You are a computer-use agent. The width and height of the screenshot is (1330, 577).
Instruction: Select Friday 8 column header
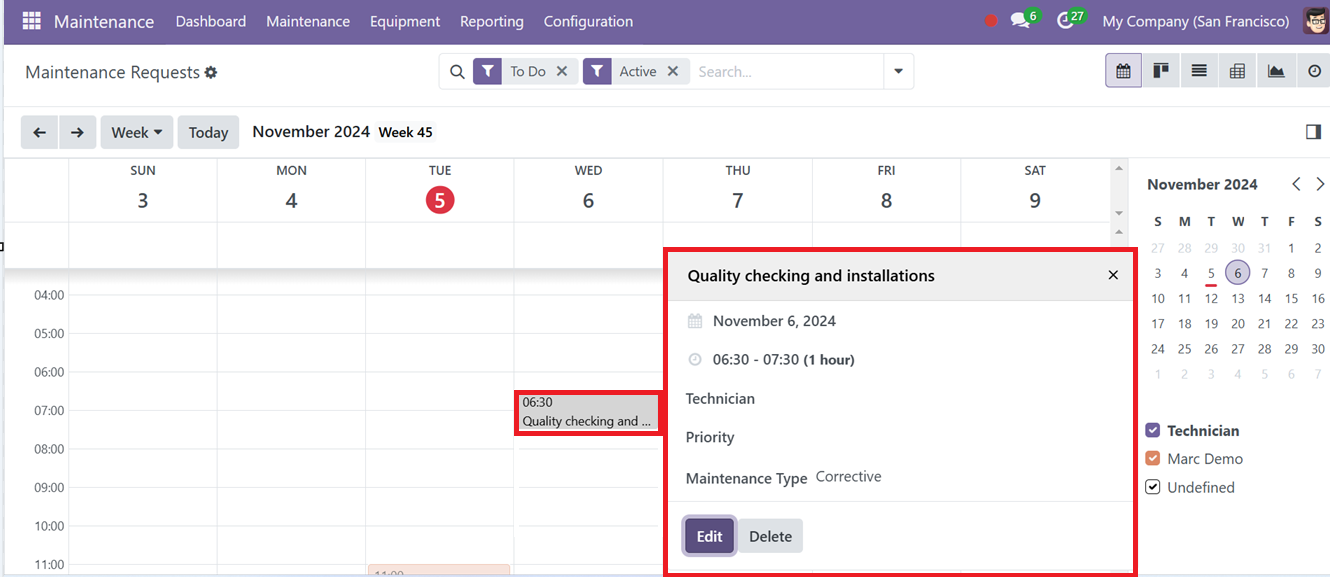887,190
